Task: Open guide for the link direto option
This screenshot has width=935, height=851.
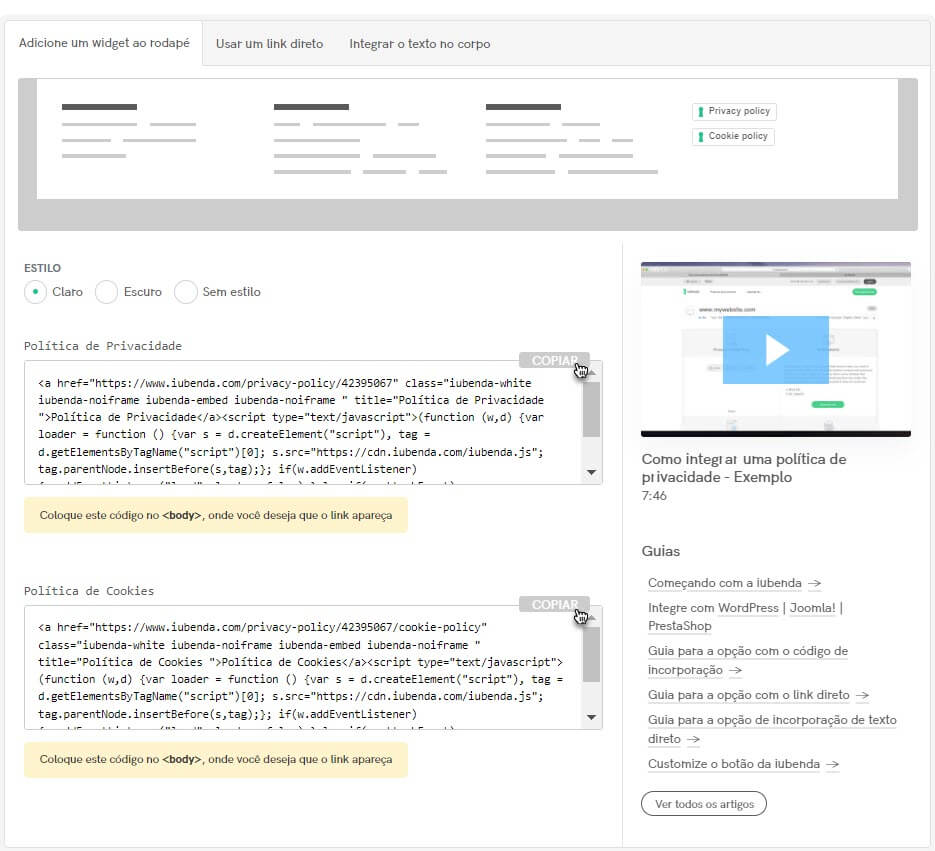Action: [x=748, y=695]
